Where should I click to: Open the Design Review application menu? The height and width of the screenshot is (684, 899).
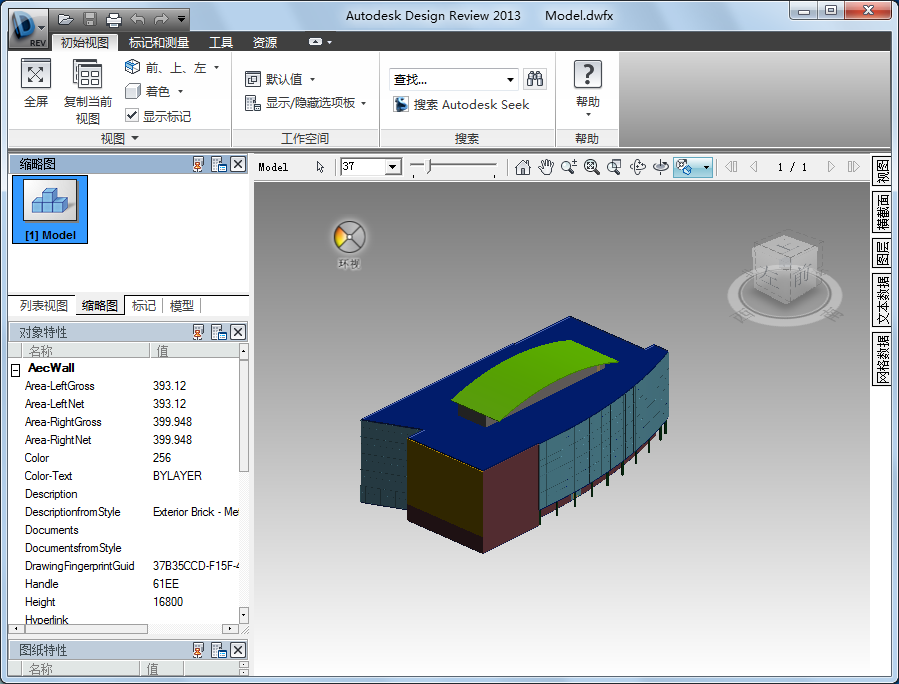coord(28,29)
